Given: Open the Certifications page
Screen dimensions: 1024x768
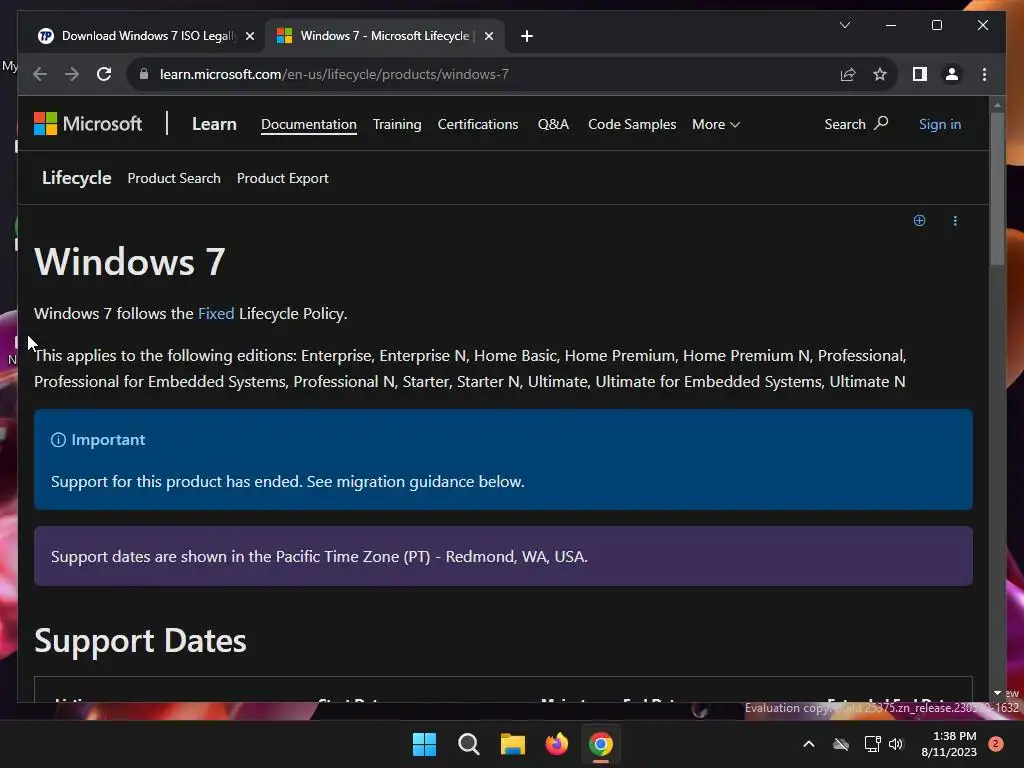Looking at the screenshot, I should tap(478, 124).
